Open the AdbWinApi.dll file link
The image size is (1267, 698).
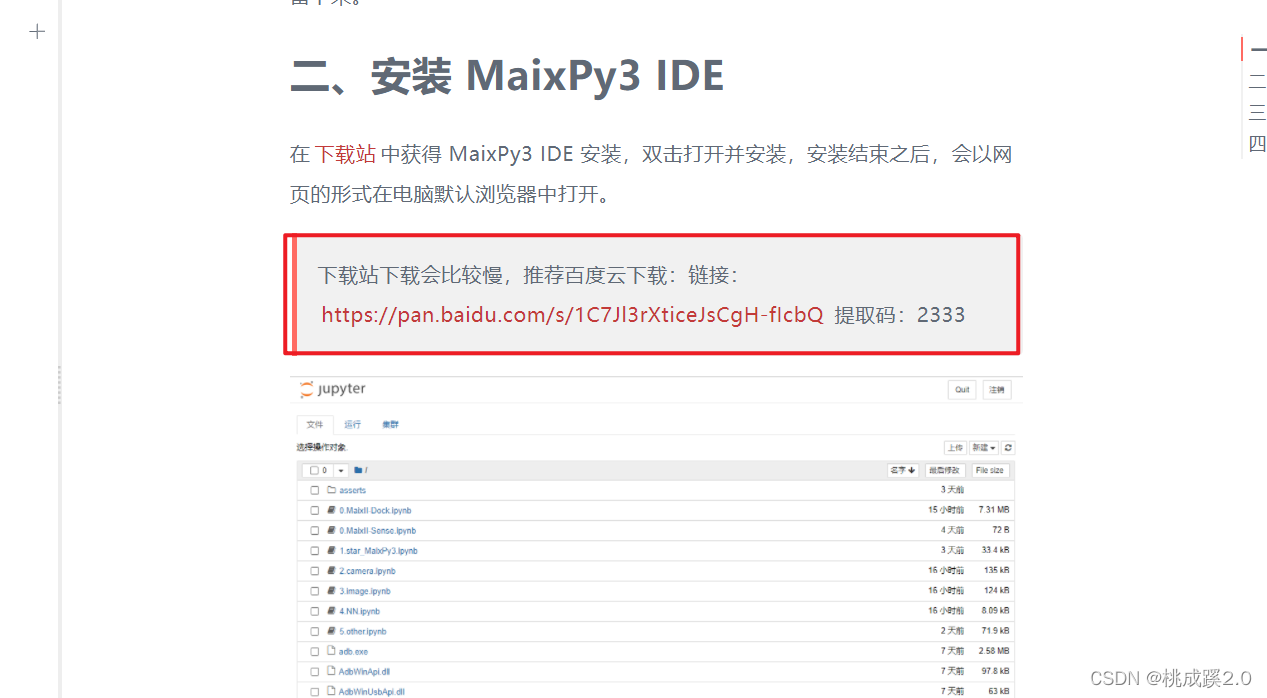coord(366,671)
